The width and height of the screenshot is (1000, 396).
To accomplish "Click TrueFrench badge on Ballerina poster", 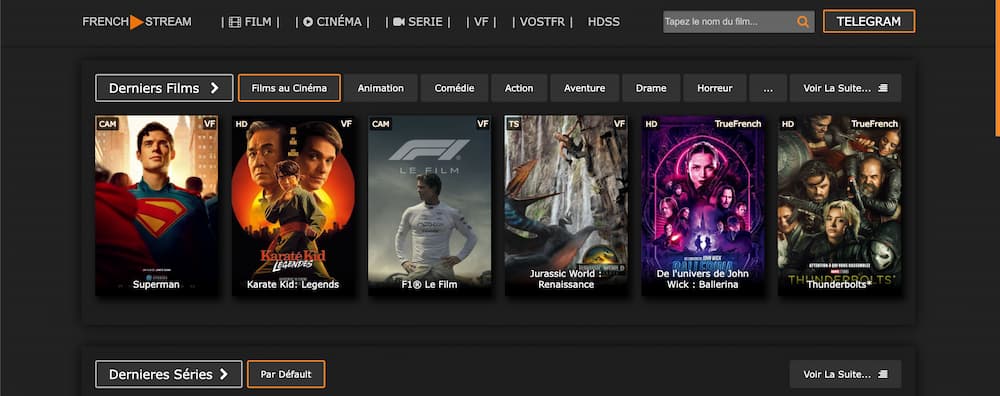I will 738,124.
